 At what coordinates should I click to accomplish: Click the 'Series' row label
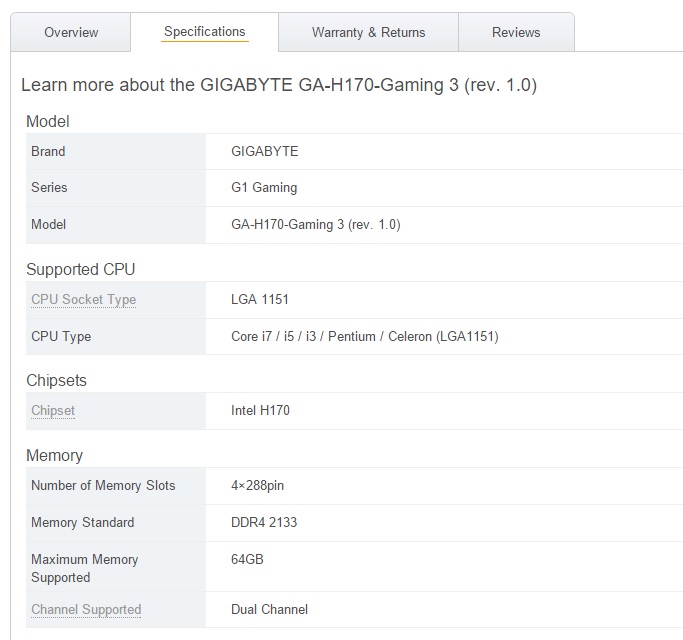(49, 188)
